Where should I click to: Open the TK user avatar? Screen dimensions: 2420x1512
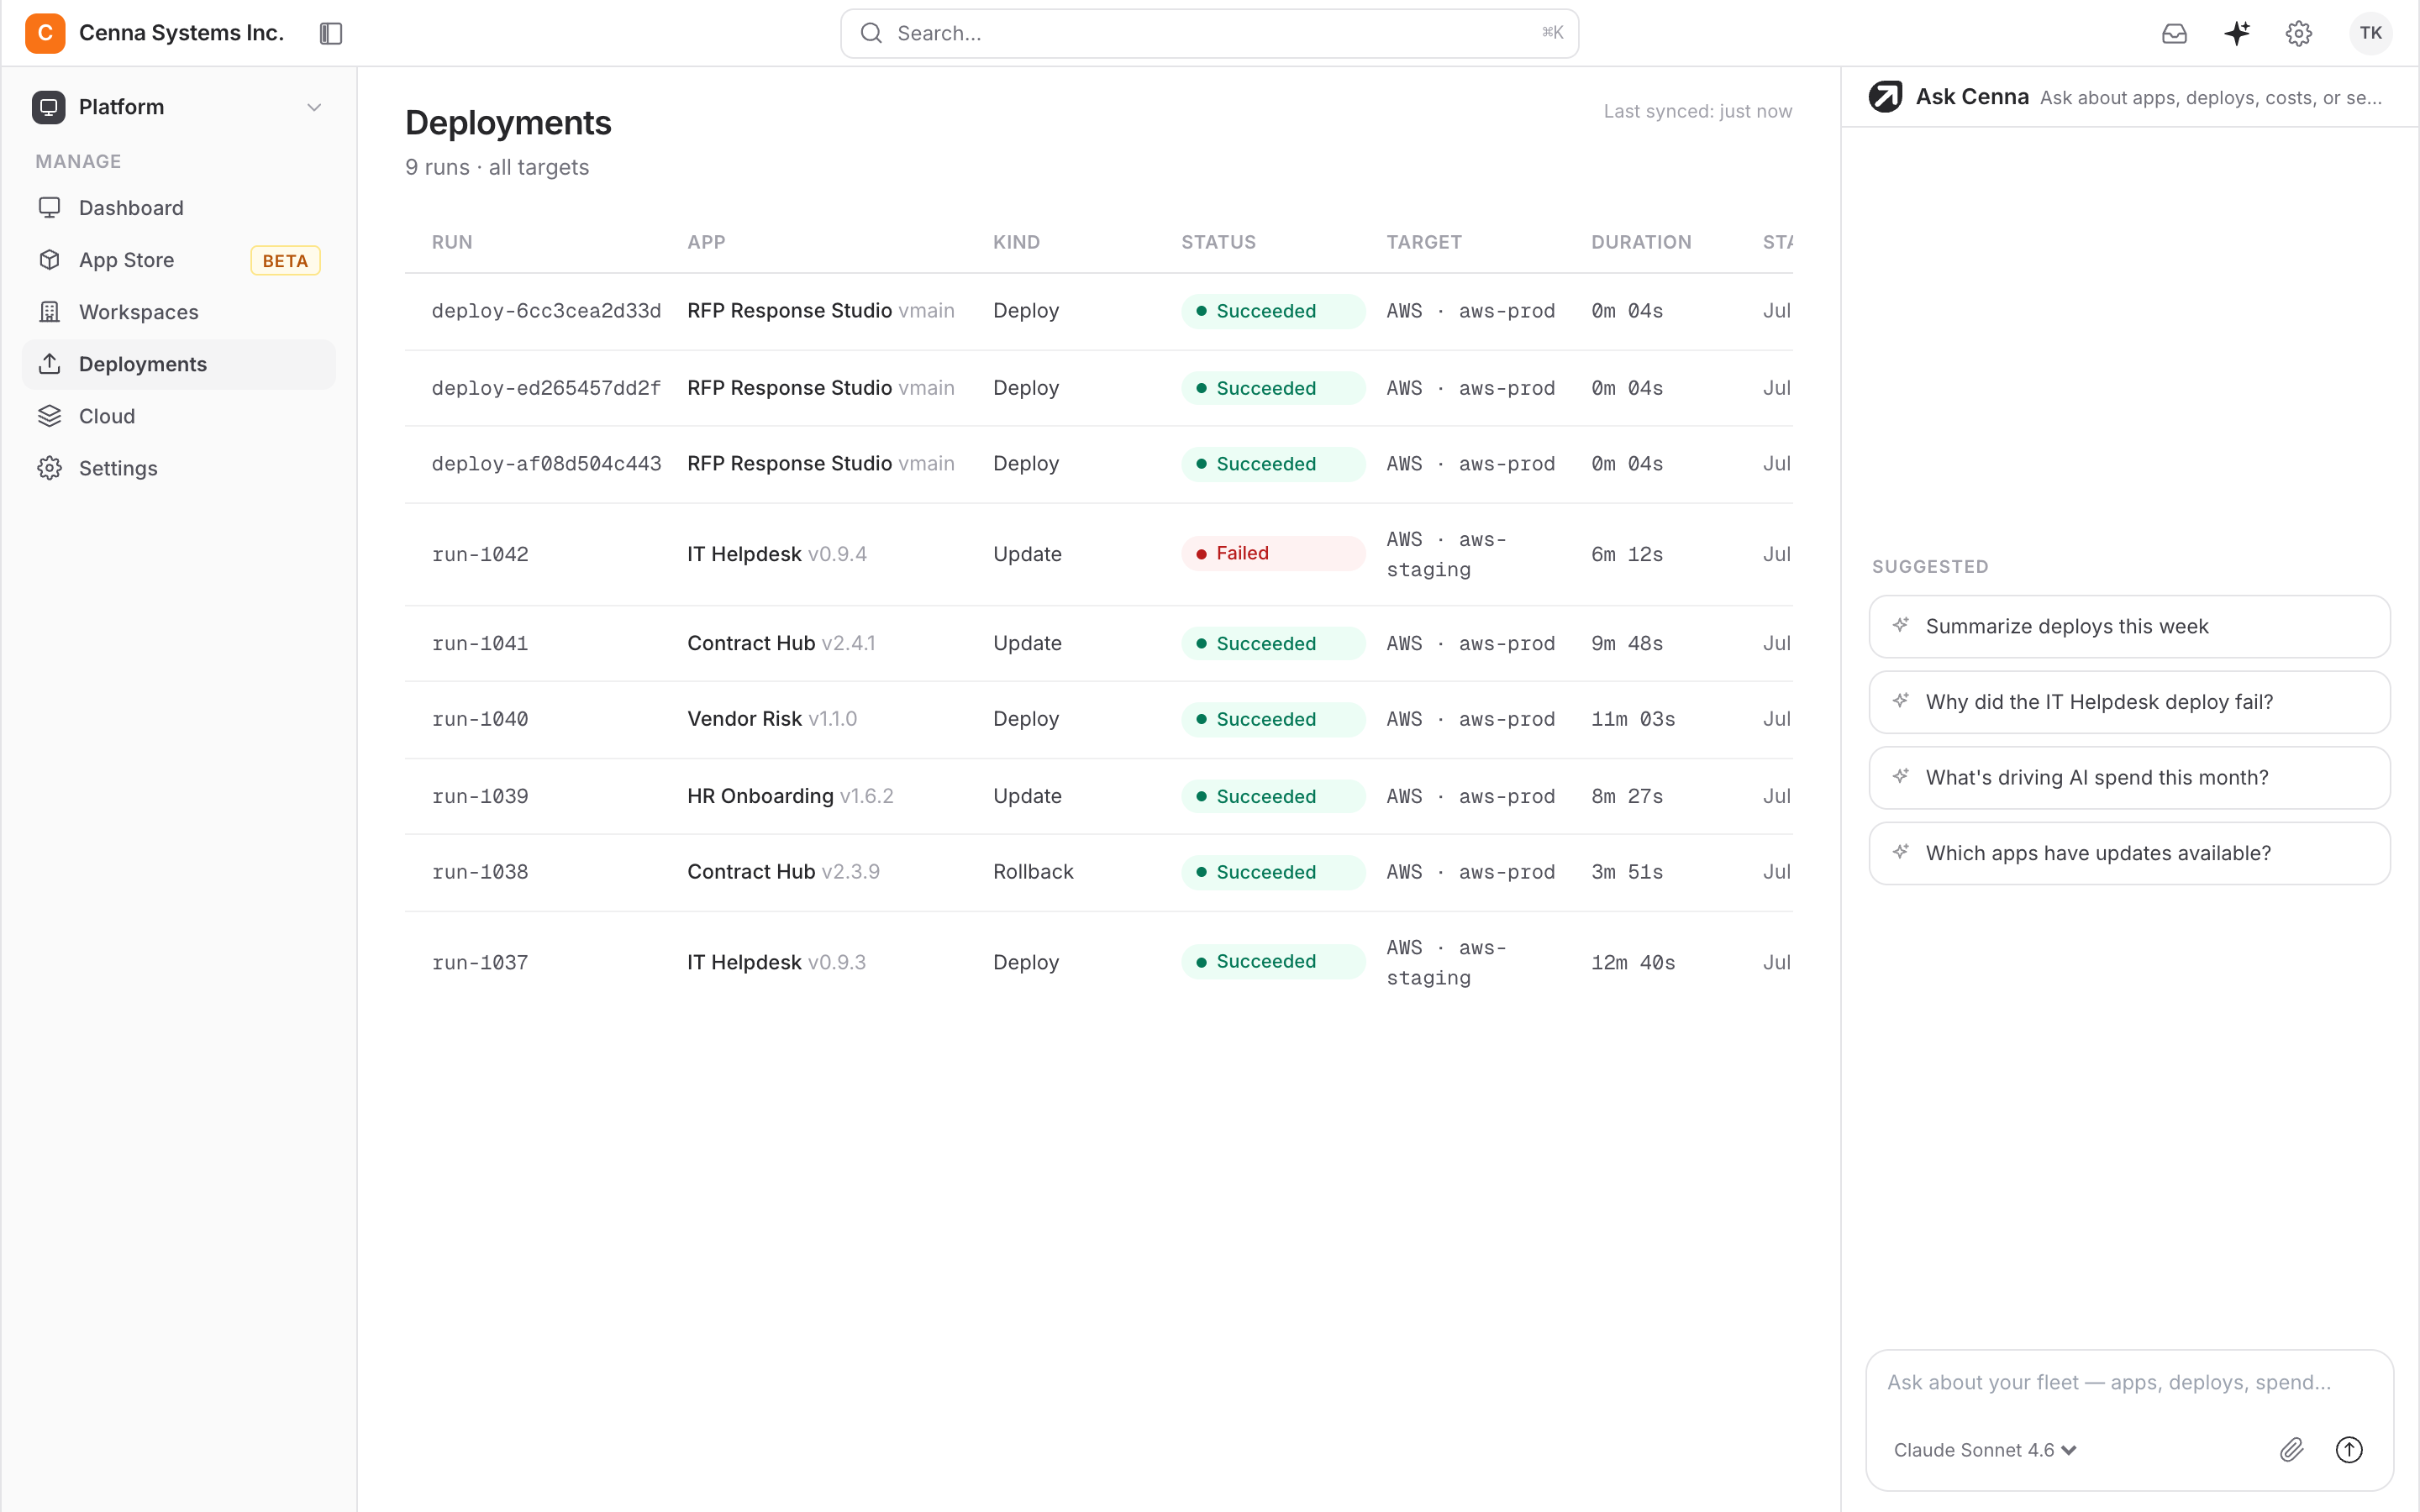[2370, 33]
